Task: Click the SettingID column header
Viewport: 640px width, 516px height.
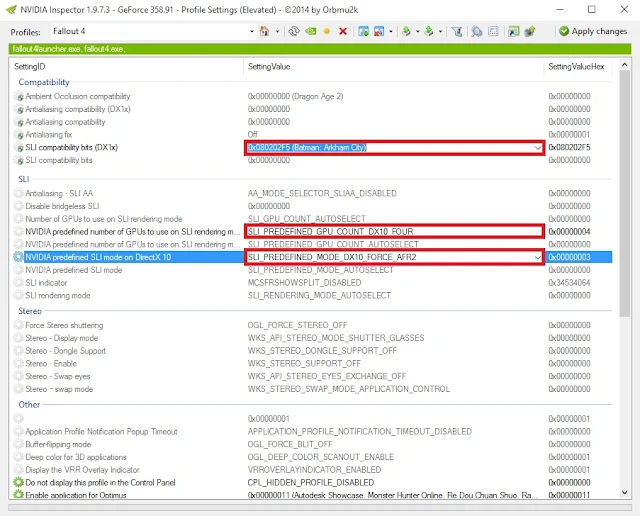Action: [127, 67]
